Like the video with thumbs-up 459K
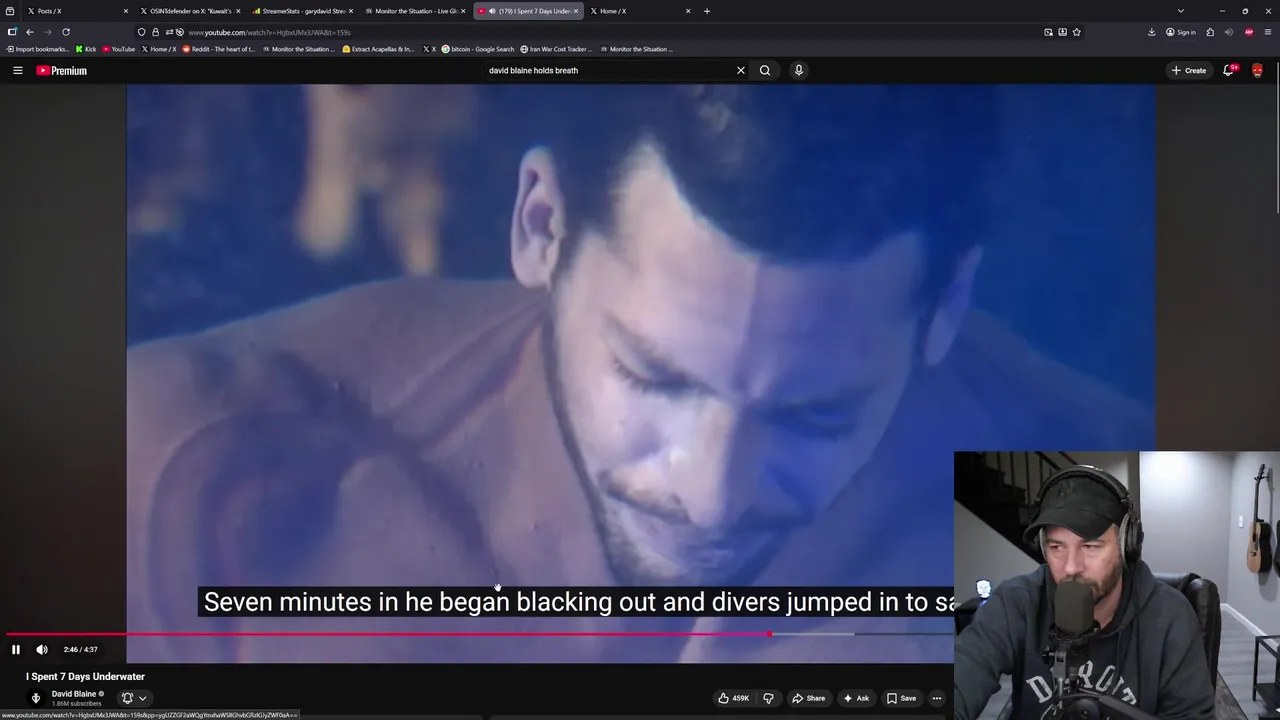This screenshot has width=1280, height=720. (x=734, y=698)
